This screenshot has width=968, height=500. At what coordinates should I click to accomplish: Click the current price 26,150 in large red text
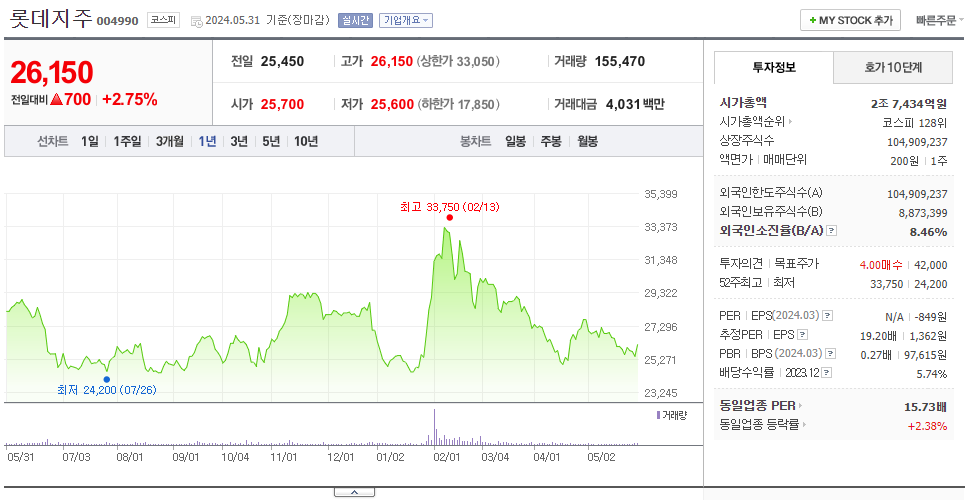click(x=52, y=73)
